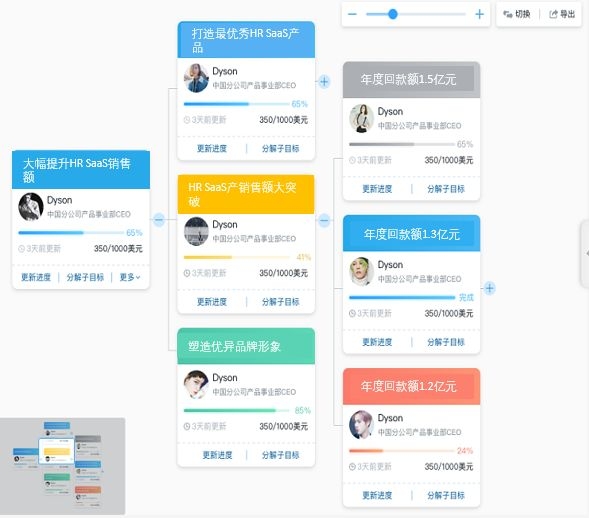Collapse children of 大幅提升HR SaaS销售额 card
589x518 pixels.
[159, 219]
